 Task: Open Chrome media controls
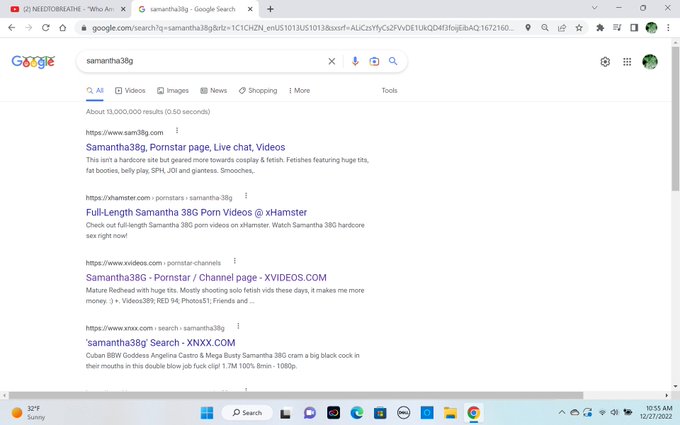coord(617,28)
